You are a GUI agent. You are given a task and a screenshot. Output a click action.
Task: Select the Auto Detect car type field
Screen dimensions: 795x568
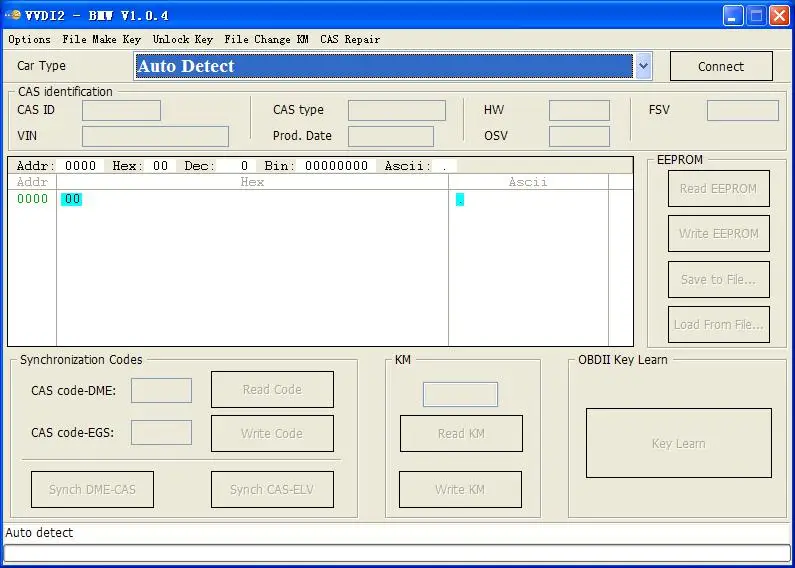point(384,66)
